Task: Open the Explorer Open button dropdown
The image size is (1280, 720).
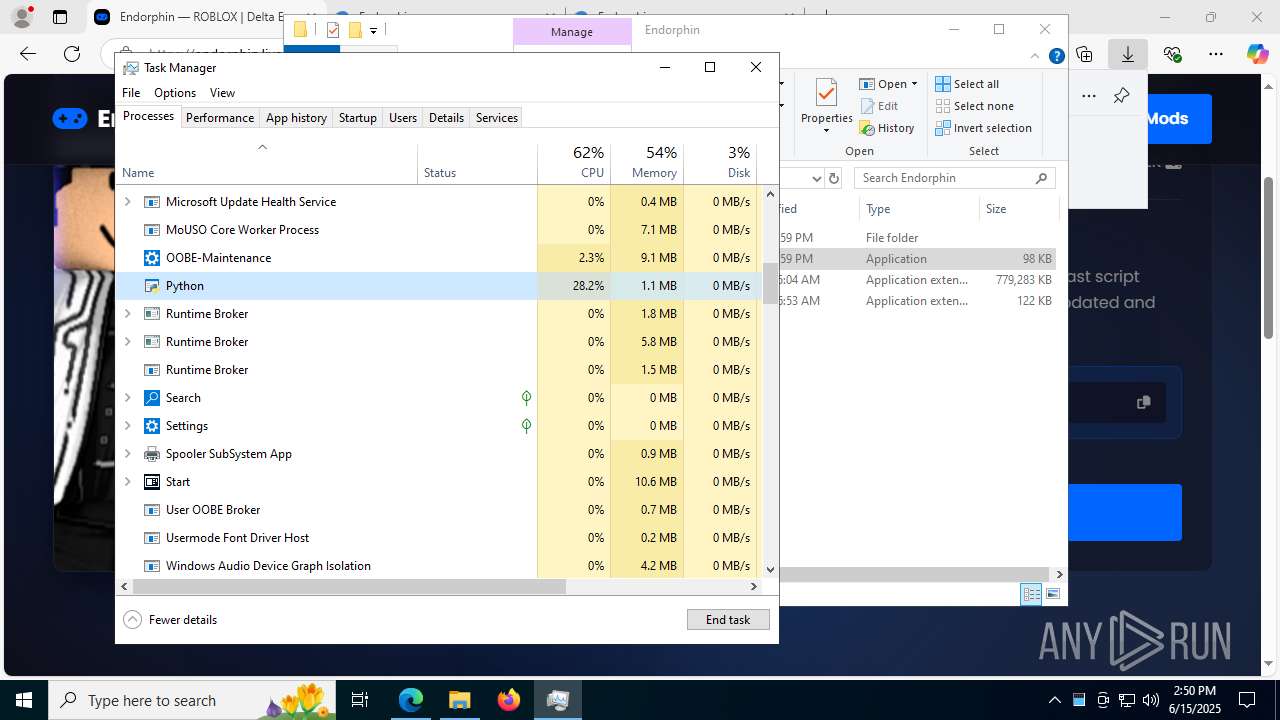Action: pyautogui.click(x=914, y=84)
